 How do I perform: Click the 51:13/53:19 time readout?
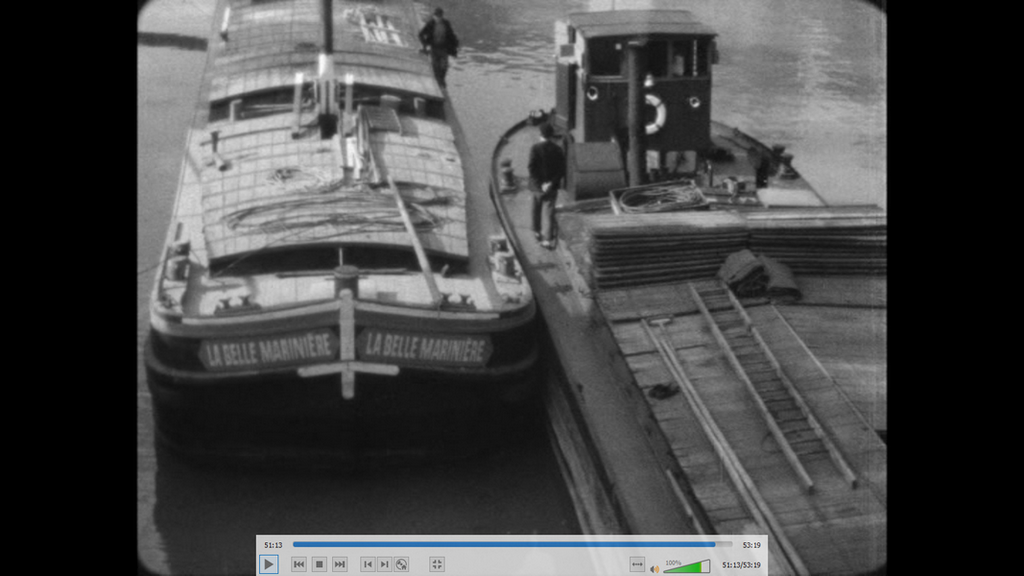[741, 565]
